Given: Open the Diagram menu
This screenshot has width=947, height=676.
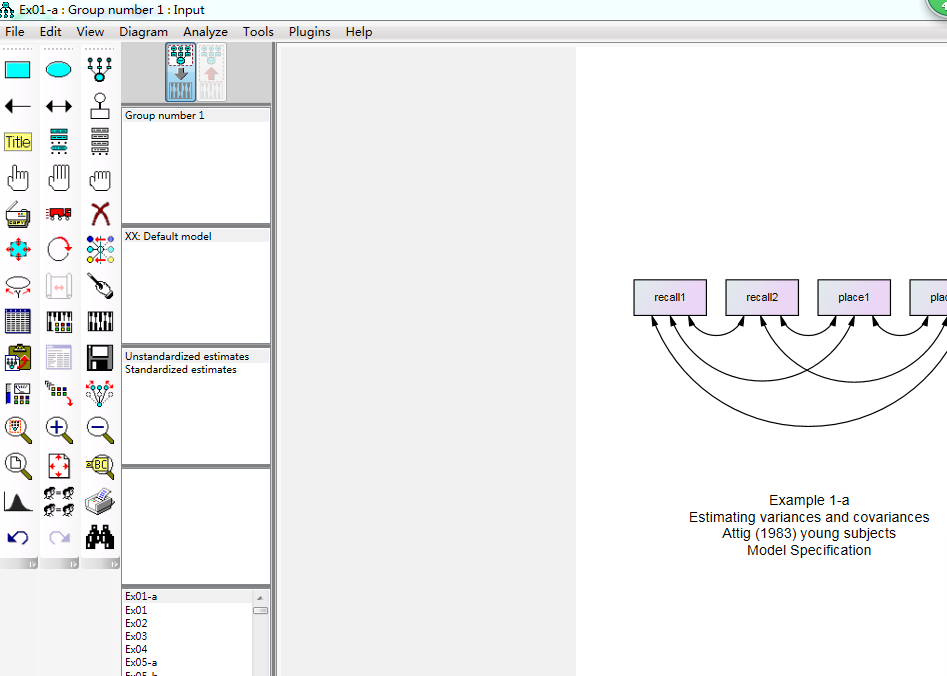Looking at the screenshot, I should tap(143, 32).
